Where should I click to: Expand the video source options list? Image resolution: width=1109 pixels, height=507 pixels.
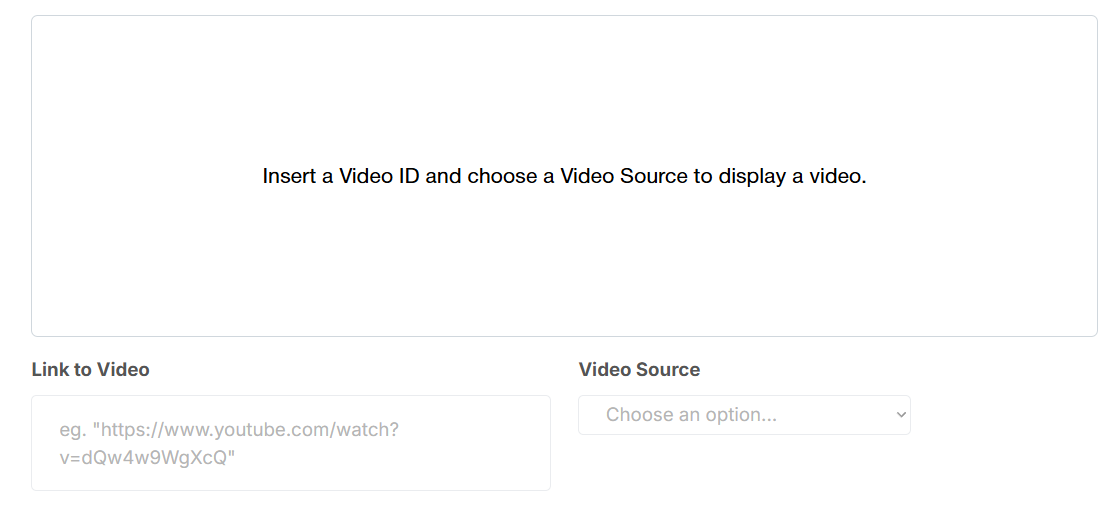[x=744, y=415]
